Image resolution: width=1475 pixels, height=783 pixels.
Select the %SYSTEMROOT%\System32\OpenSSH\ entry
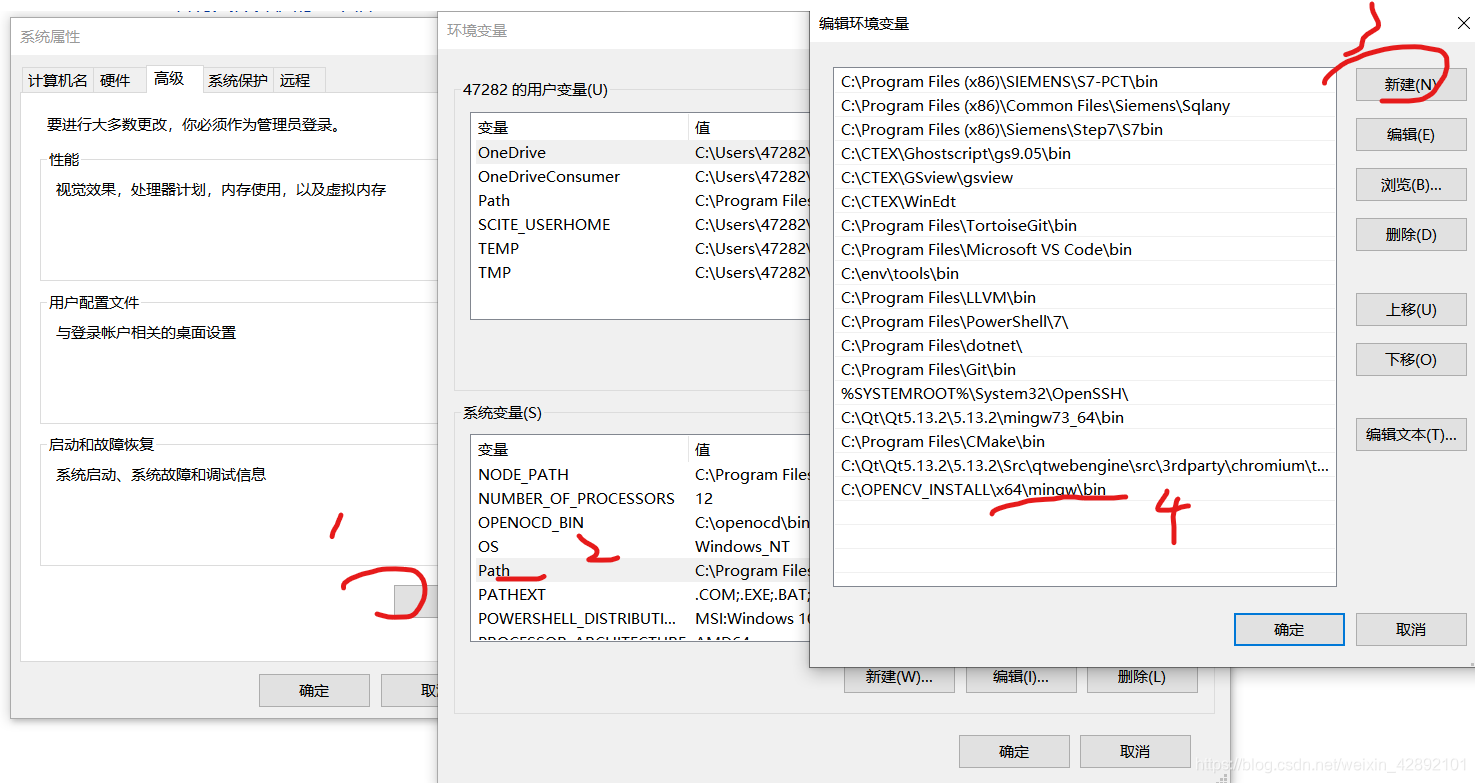coord(1084,394)
